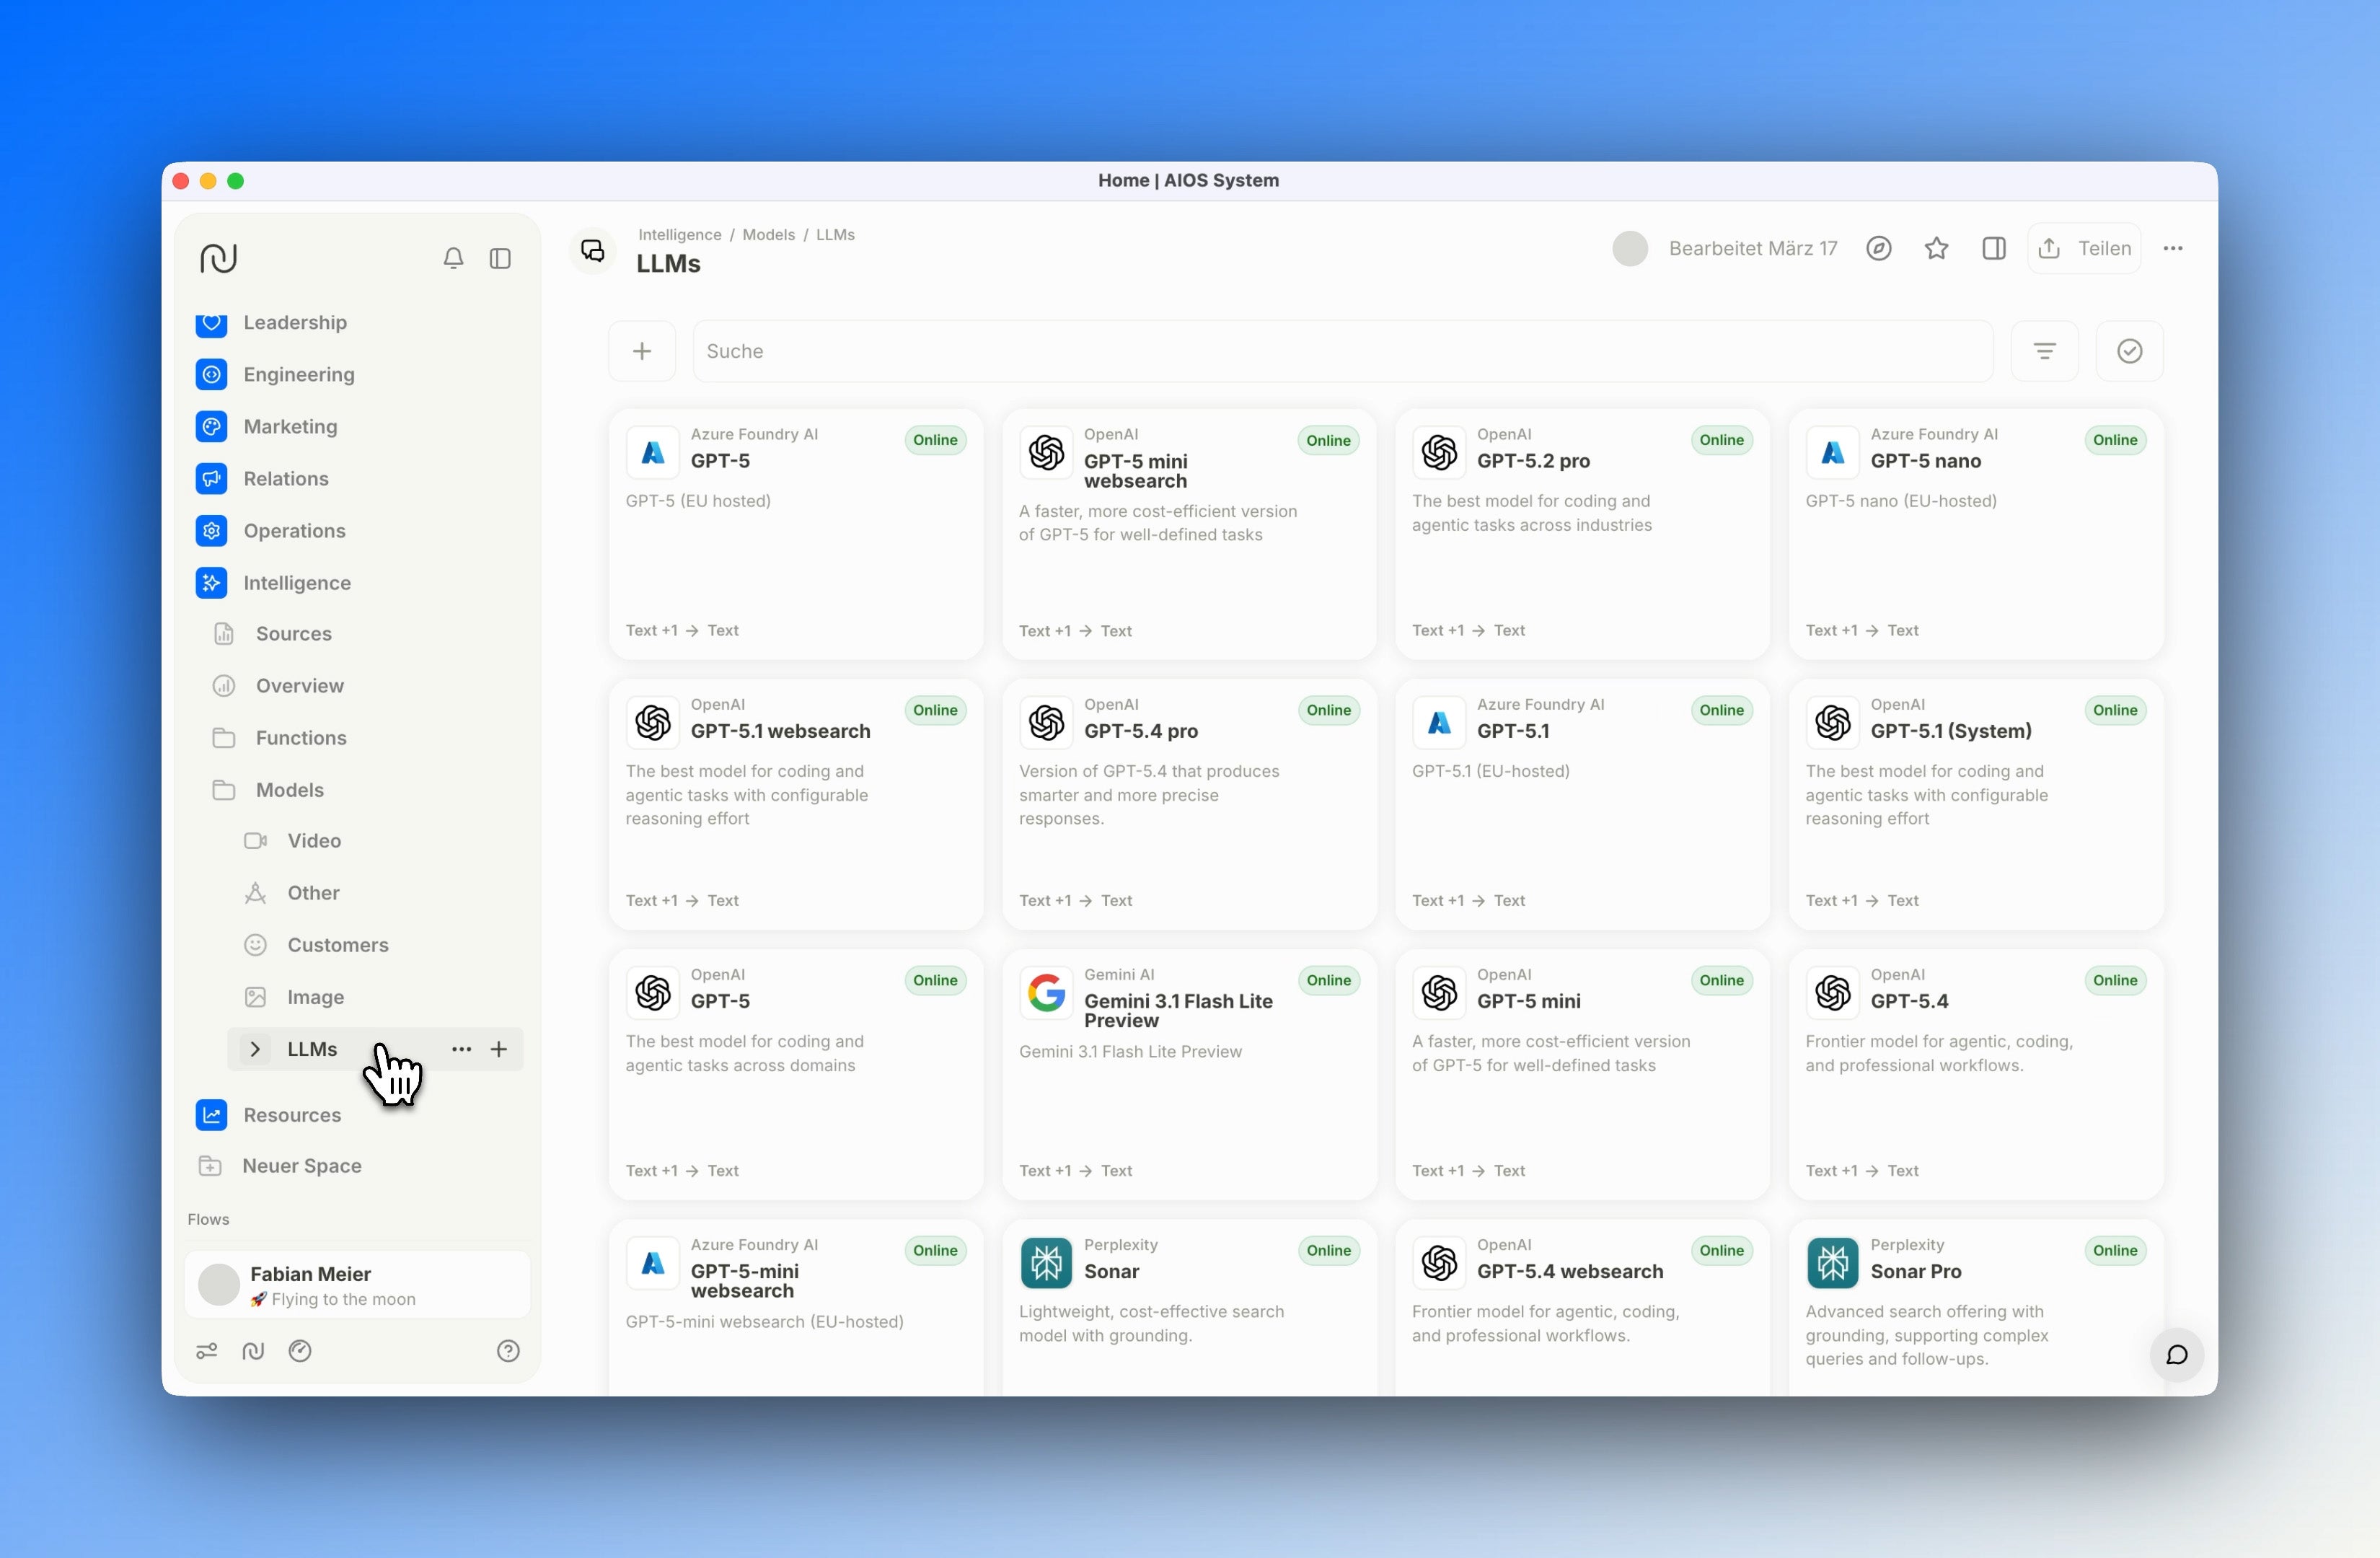Open the chat bubble button at bottom right

tap(2176, 1355)
